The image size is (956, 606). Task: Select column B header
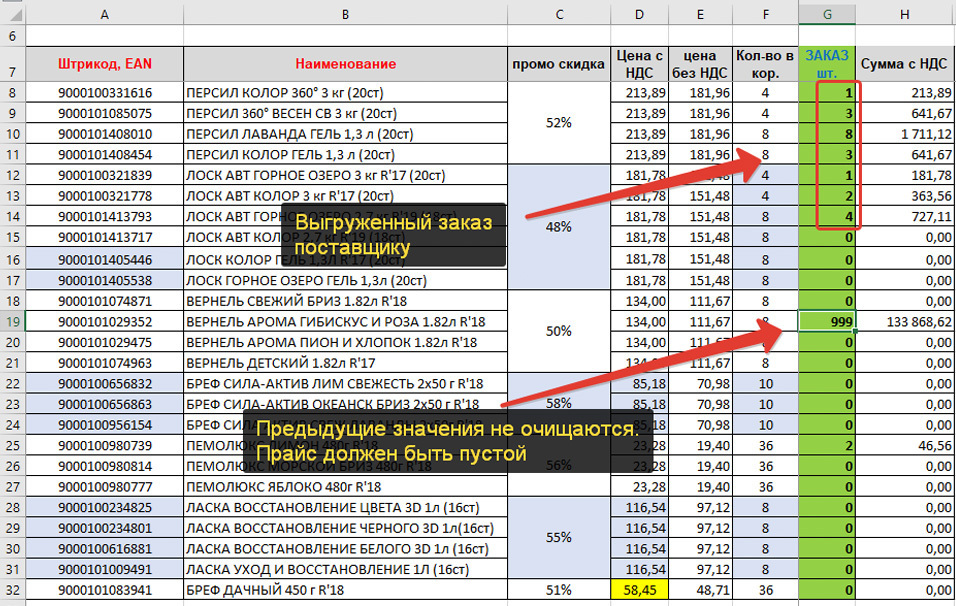[345, 14]
